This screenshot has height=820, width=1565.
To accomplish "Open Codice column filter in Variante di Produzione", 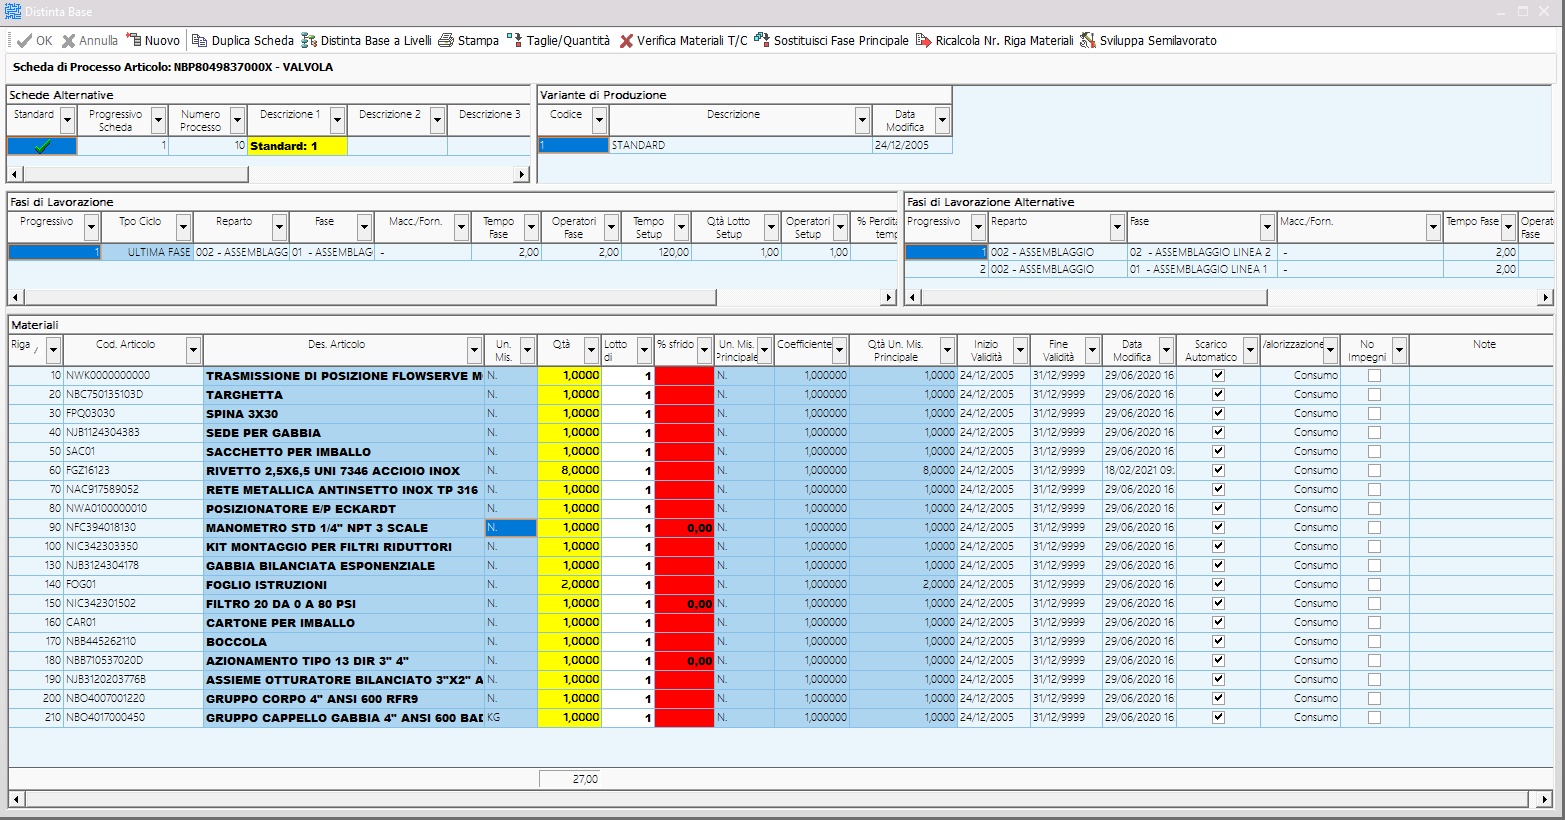I will click(600, 121).
